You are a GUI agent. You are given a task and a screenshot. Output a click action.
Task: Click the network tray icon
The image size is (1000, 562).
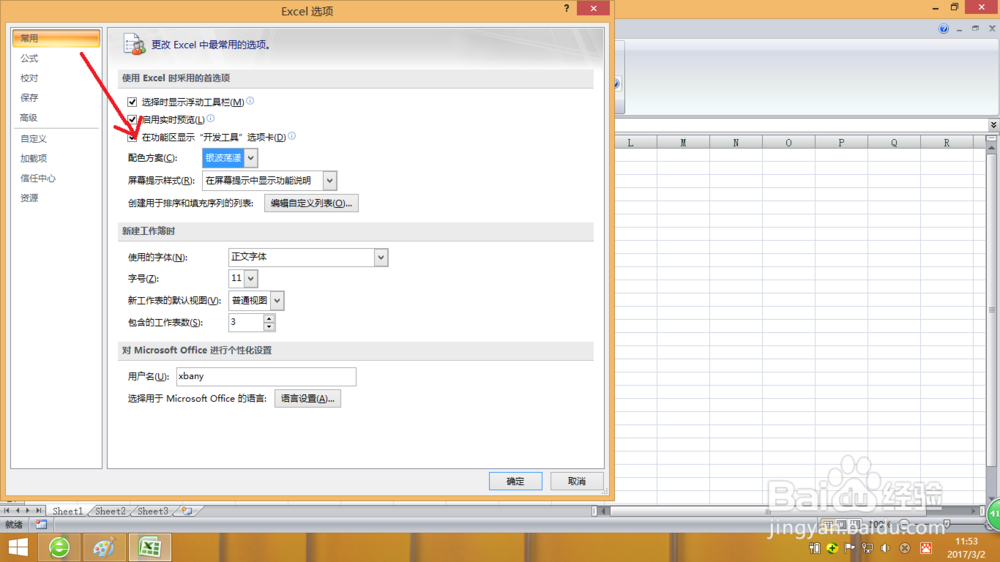click(x=867, y=548)
